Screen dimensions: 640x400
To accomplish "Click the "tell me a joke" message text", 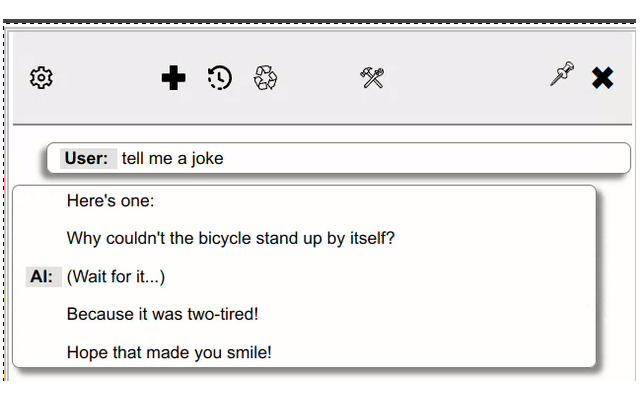I will tap(172, 158).
